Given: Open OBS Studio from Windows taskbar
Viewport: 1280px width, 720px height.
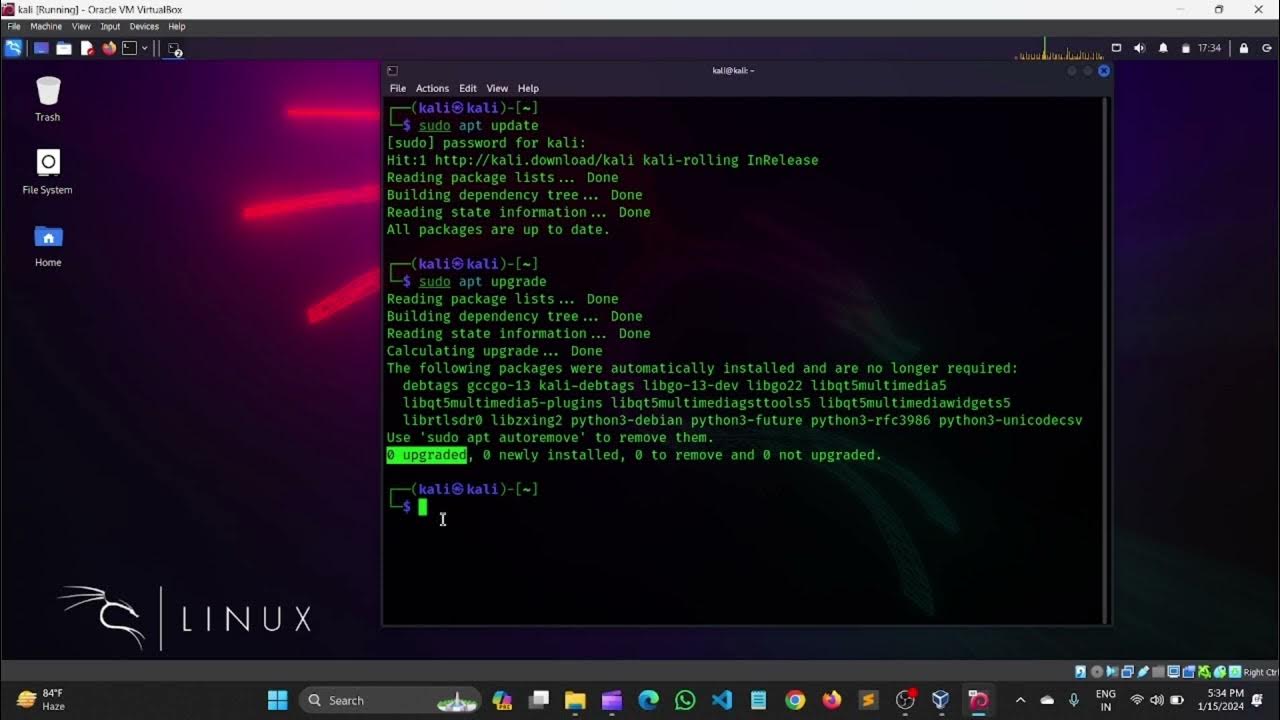Looking at the screenshot, I should click(905, 700).
